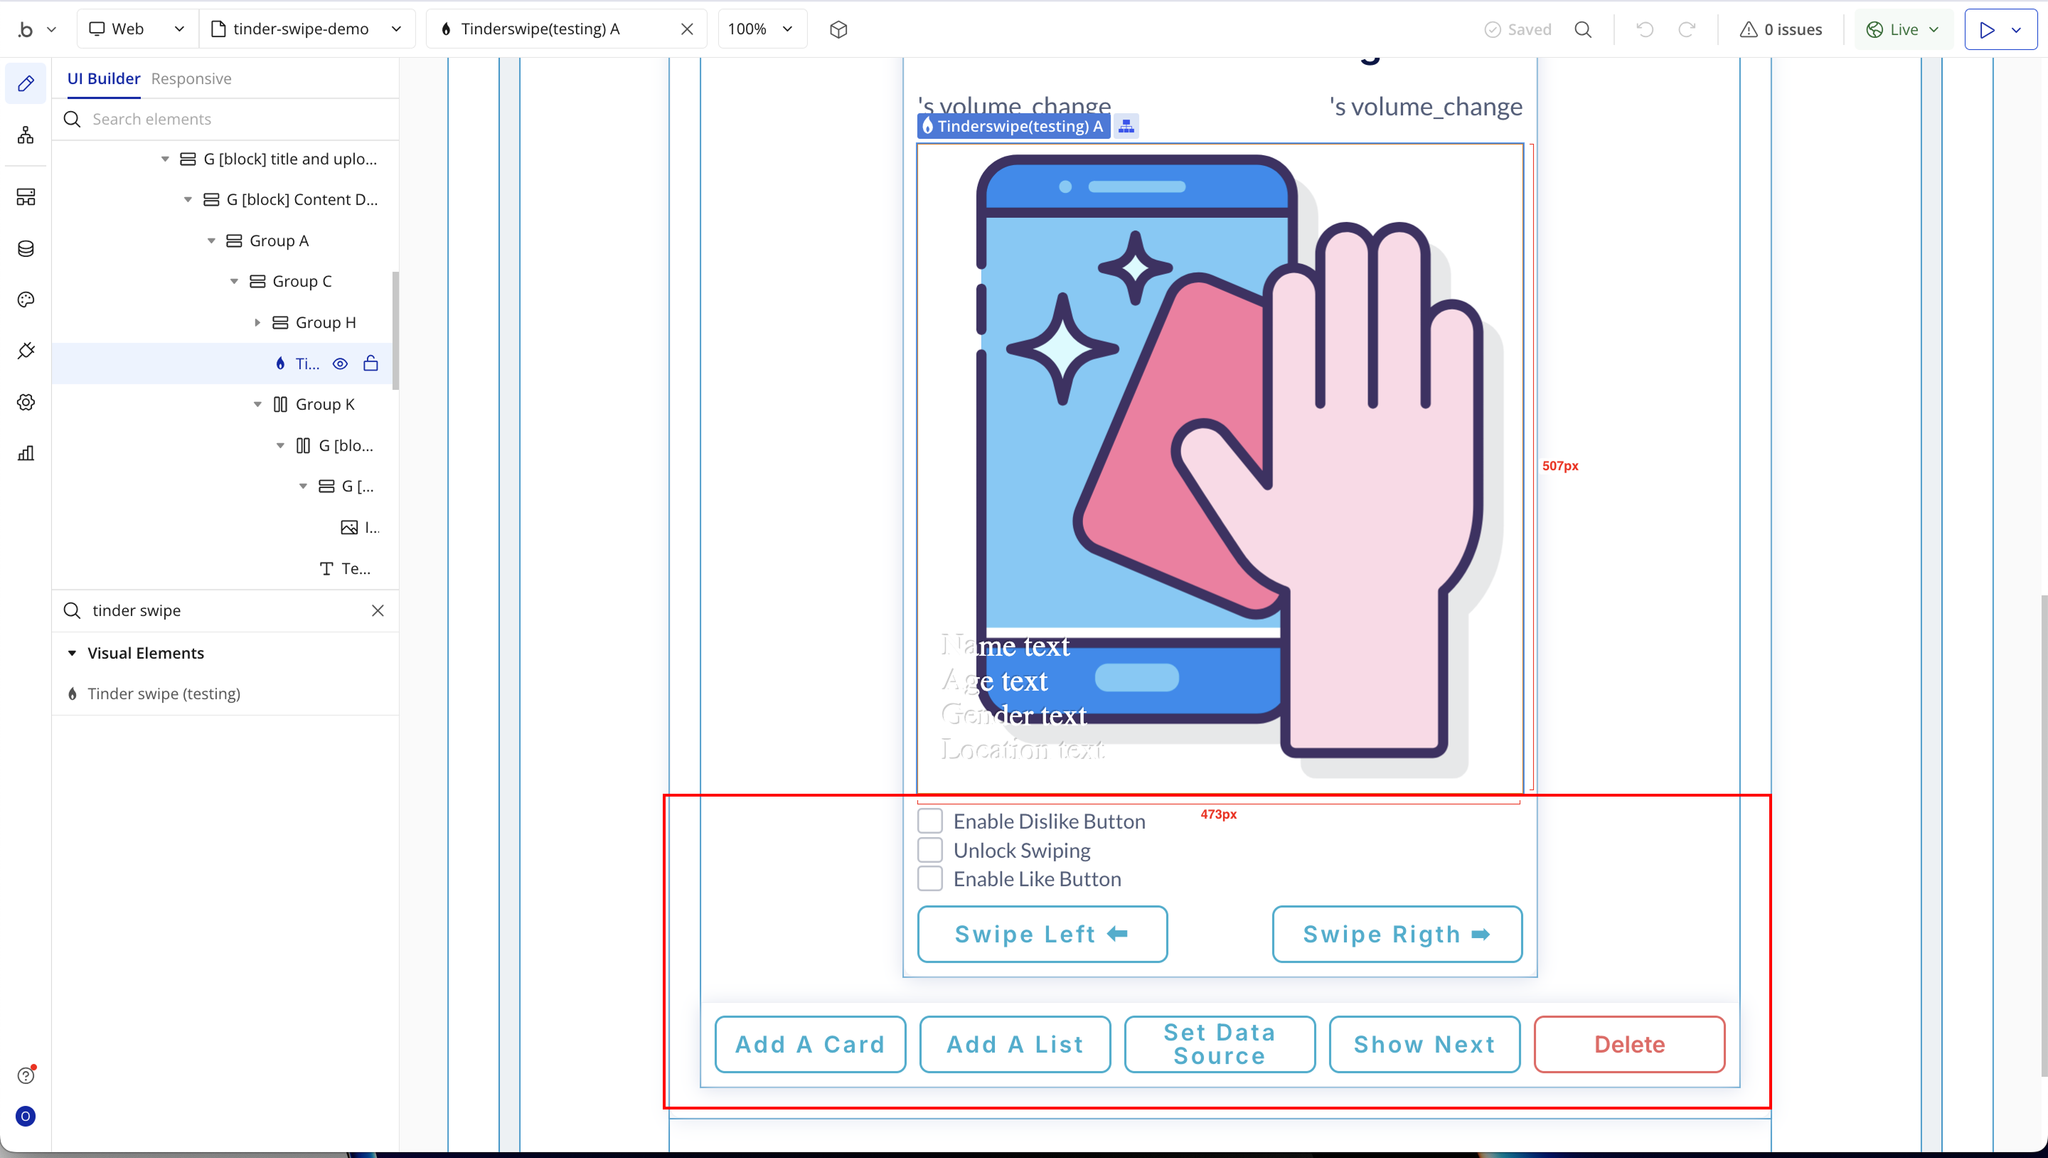2048x1158 pixels.
Task: Open the Workflow tab icon in sidebar
Action: coord(26,135)
